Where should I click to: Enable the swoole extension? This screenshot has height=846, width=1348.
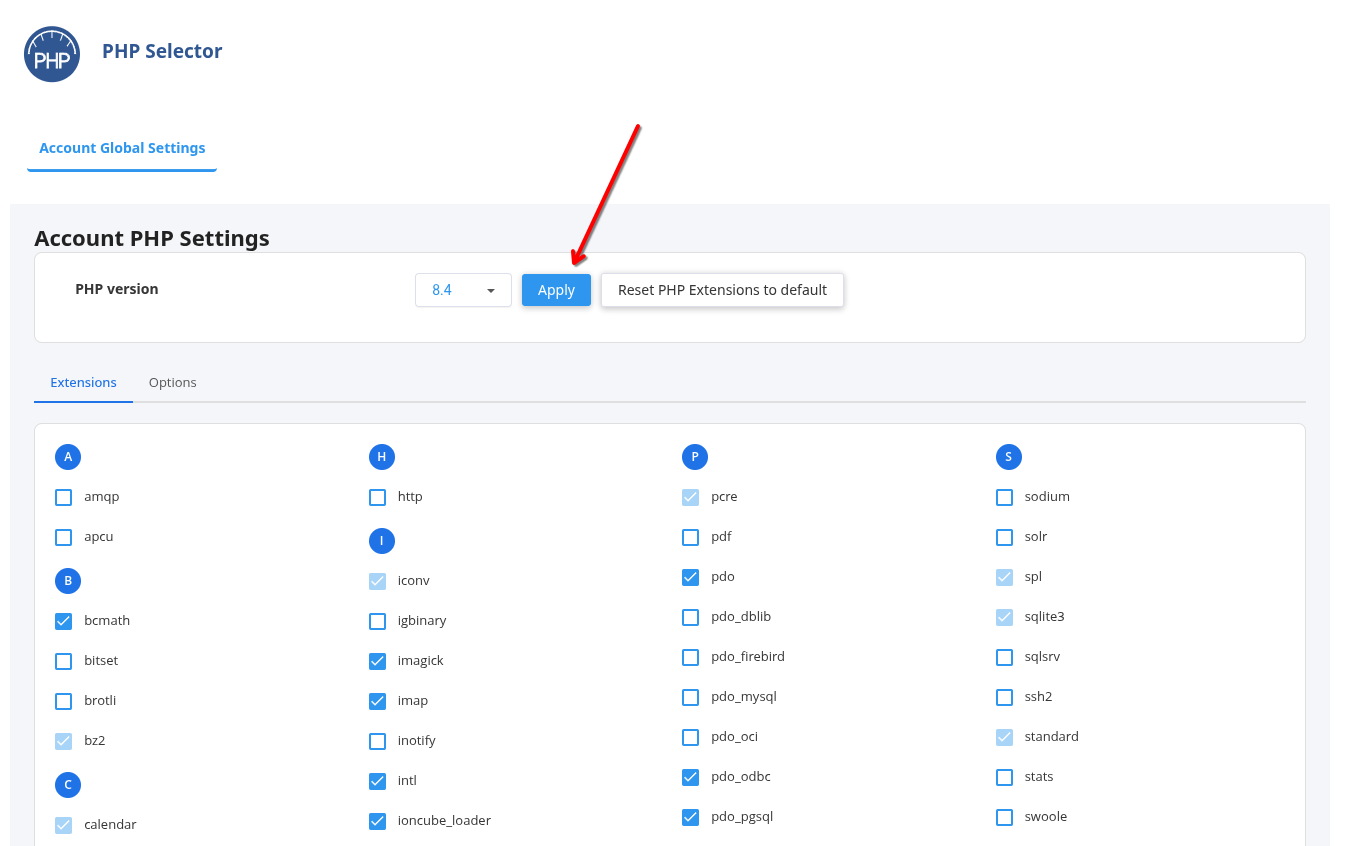point(1005,817)
